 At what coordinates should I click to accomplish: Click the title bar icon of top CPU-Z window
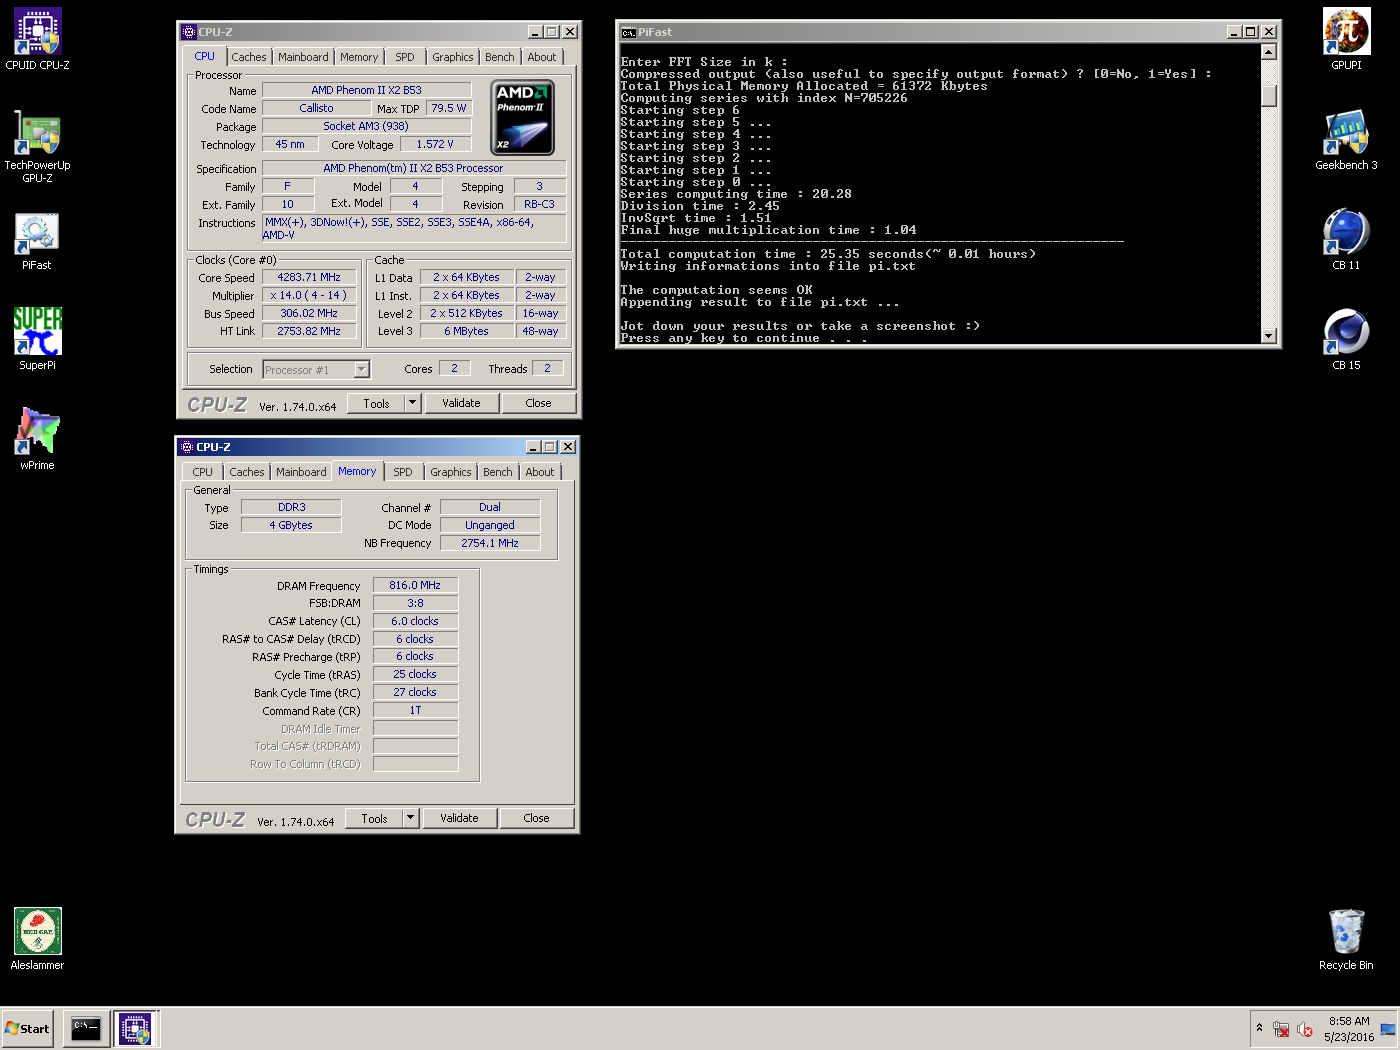click(x=188, y=32)
